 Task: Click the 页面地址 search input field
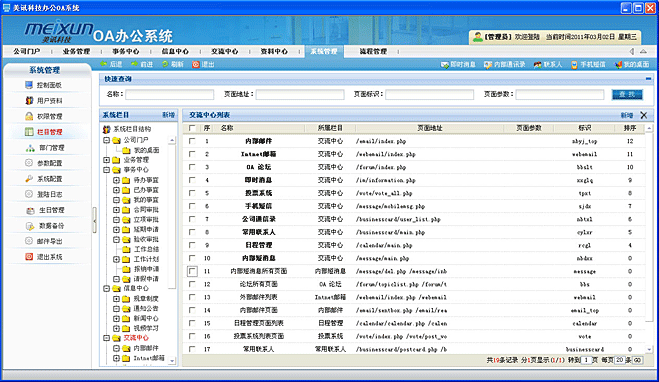click(x=300, y=95)
